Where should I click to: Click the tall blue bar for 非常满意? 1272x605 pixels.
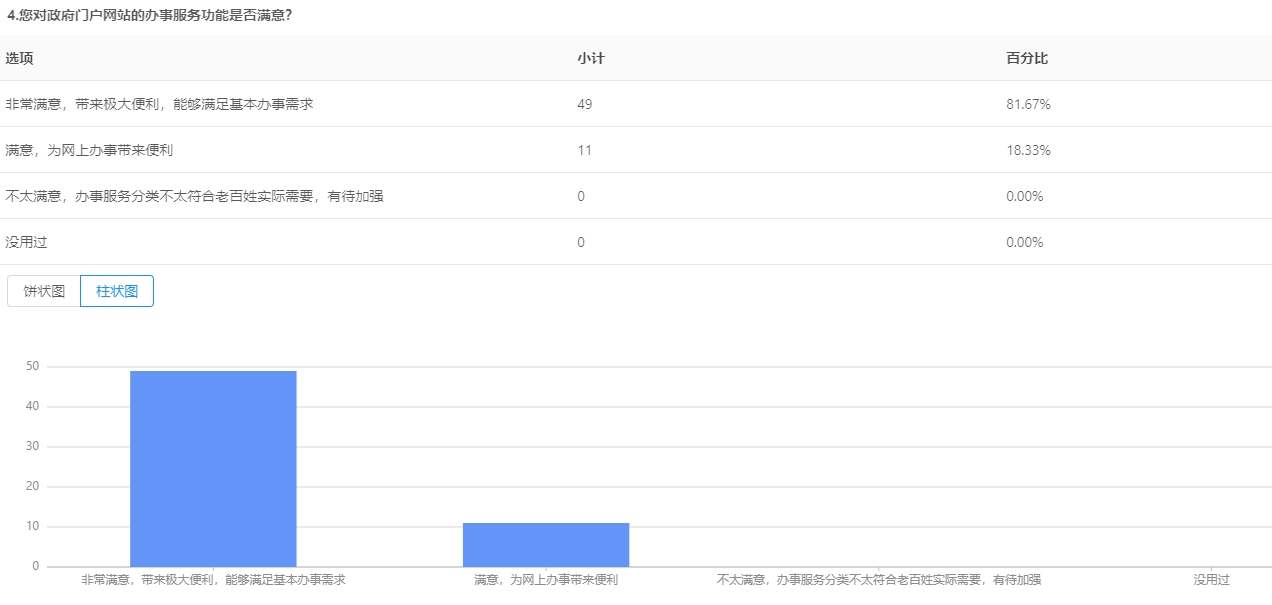213,468
